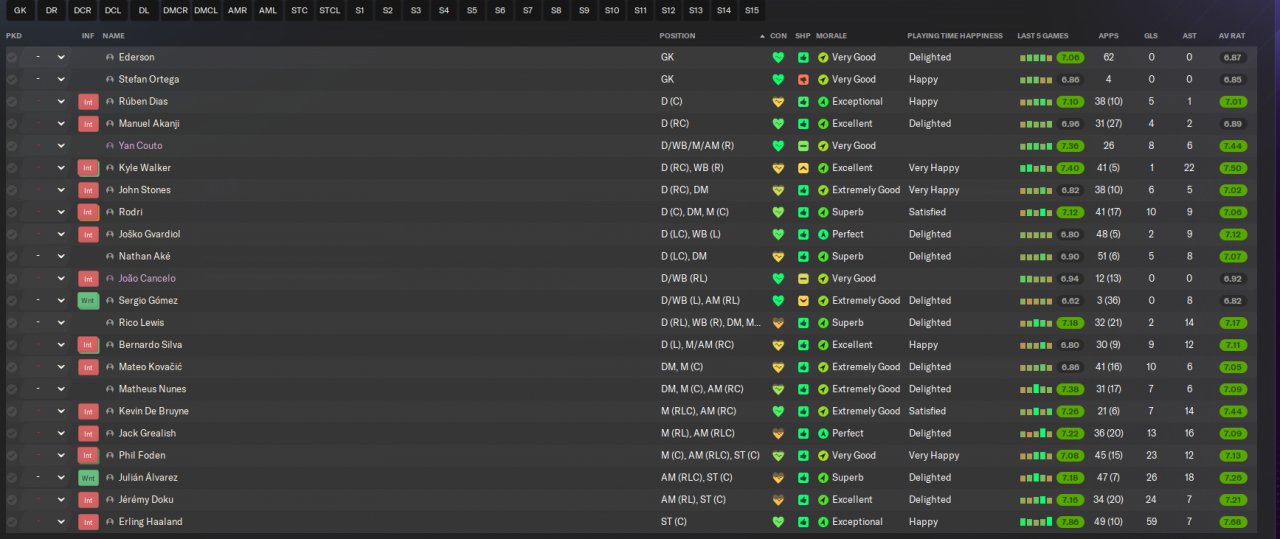Toggle the picked checkmark for Ederson
Viewport: 1280px width, 539px height.
point(12,57)
